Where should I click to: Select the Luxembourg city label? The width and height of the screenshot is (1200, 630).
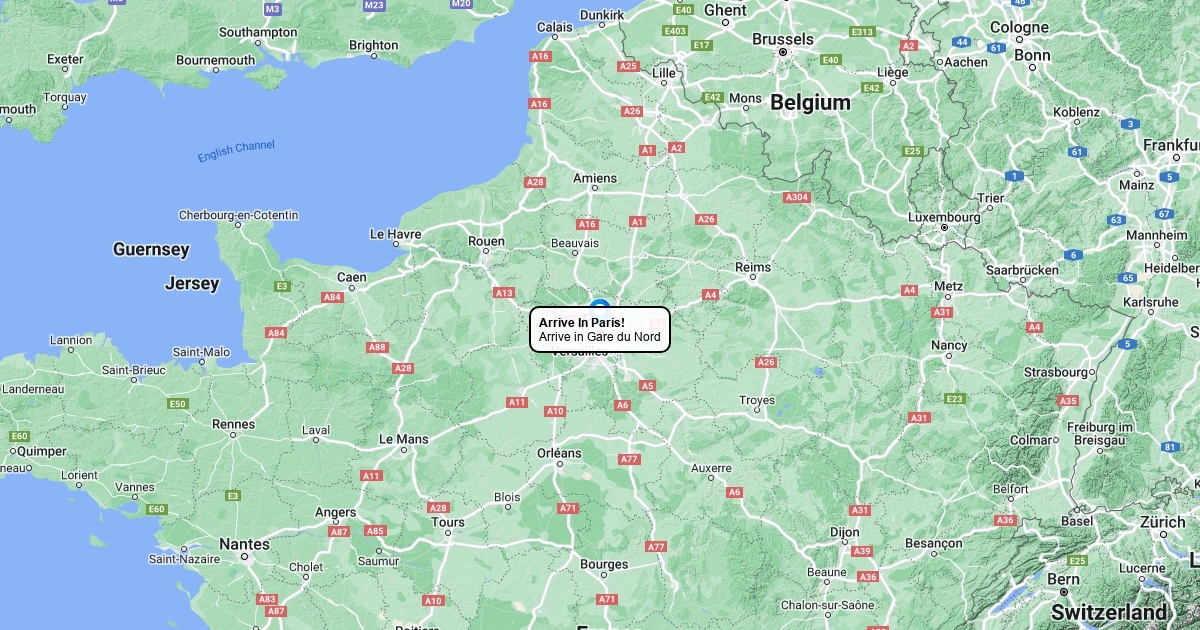tap(944, 217)
